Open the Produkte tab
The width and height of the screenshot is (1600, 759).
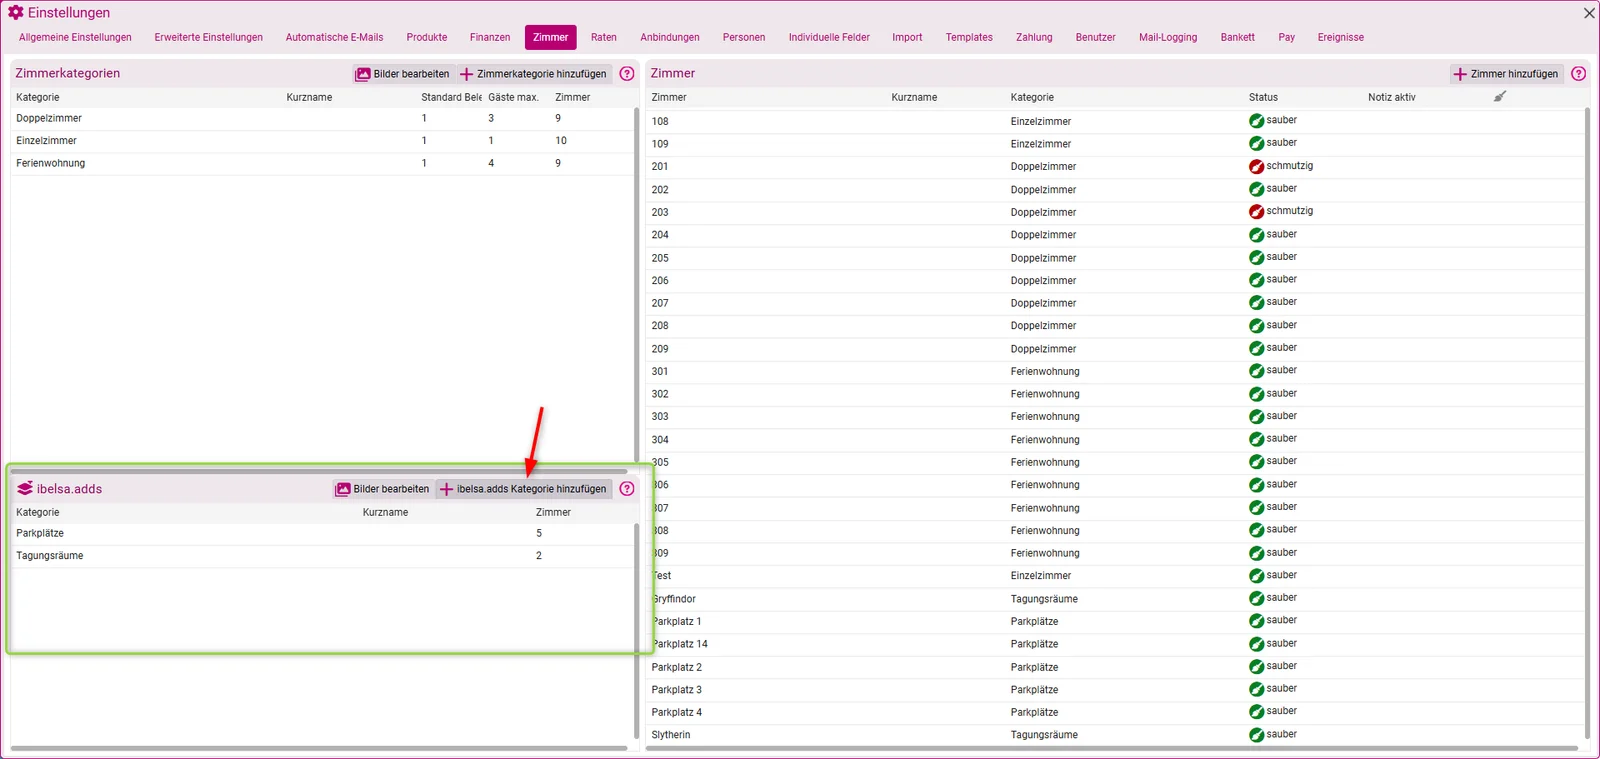427,38
